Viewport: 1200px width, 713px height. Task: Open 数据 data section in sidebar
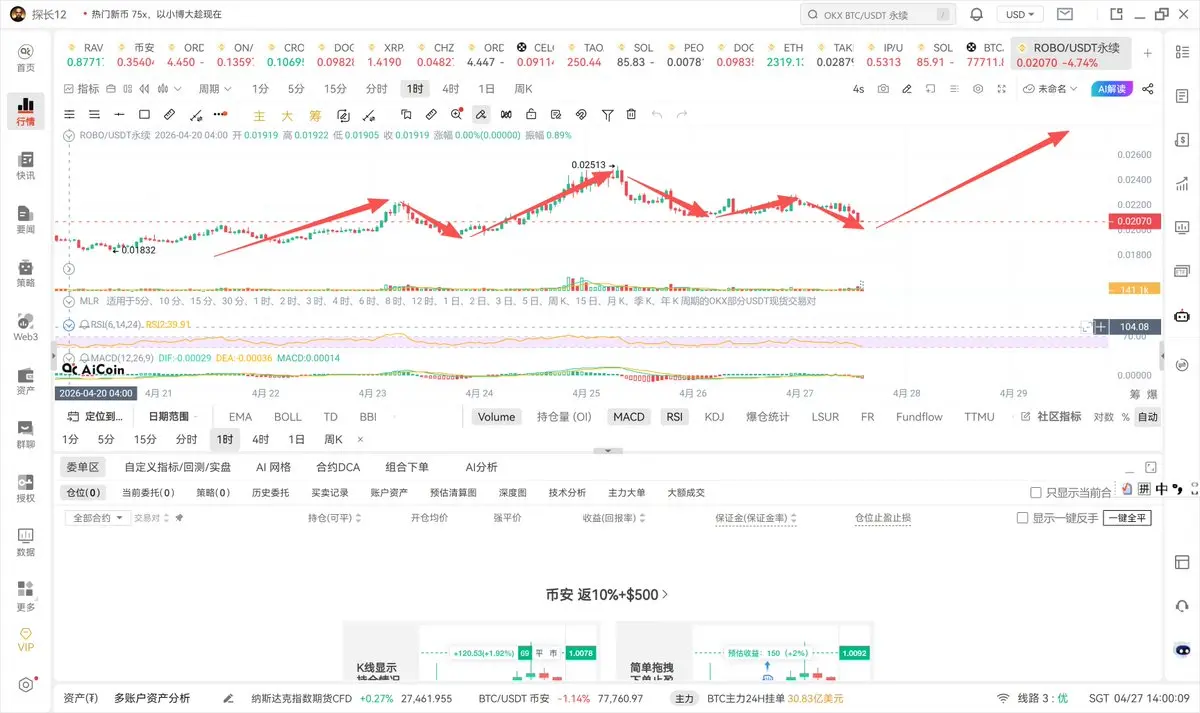(x=25, y=542)
